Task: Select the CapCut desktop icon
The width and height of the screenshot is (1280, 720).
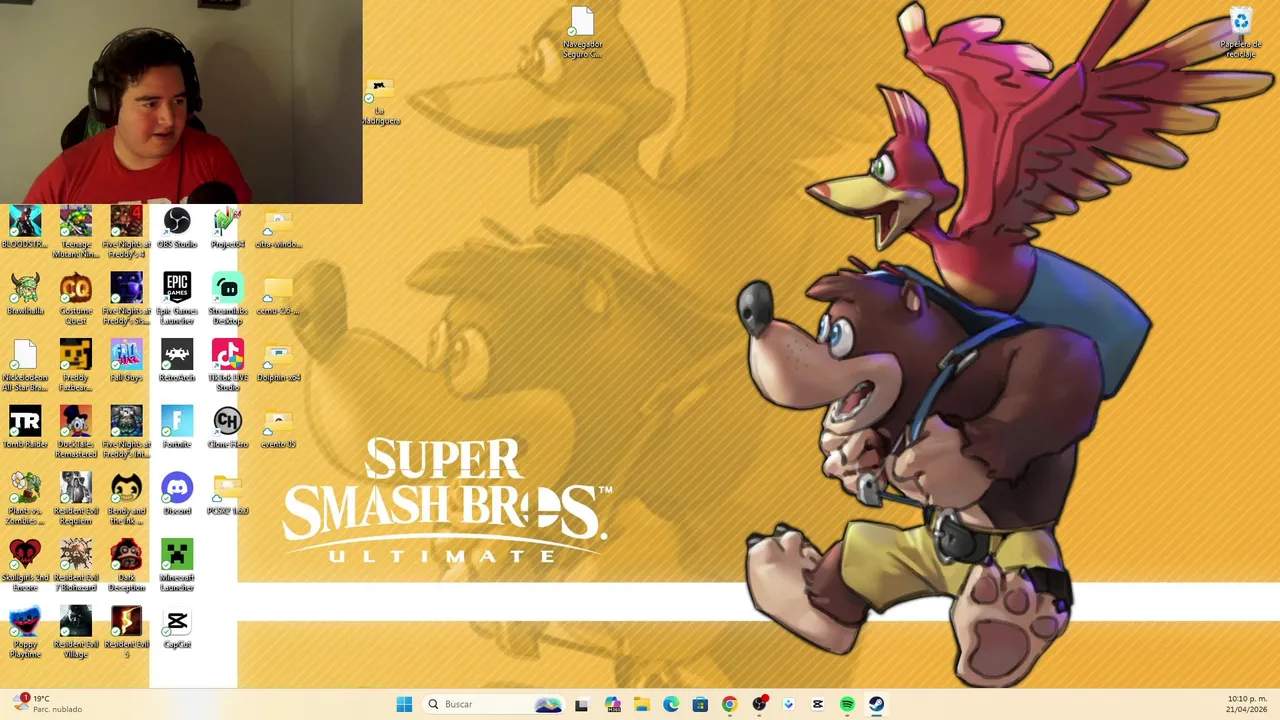Action: tap(177, 629)
